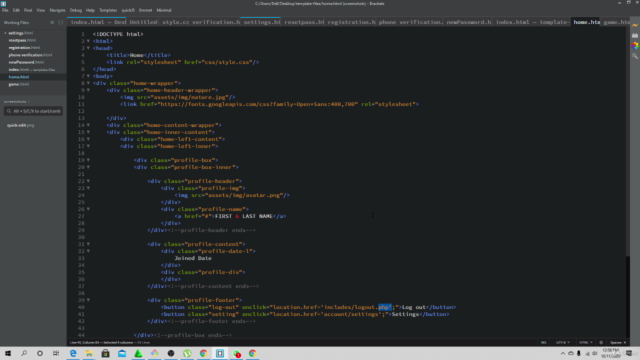Click the black circular app icon on taskbar
The width and height of the screenshot is (640, 360).
point(171,353)
